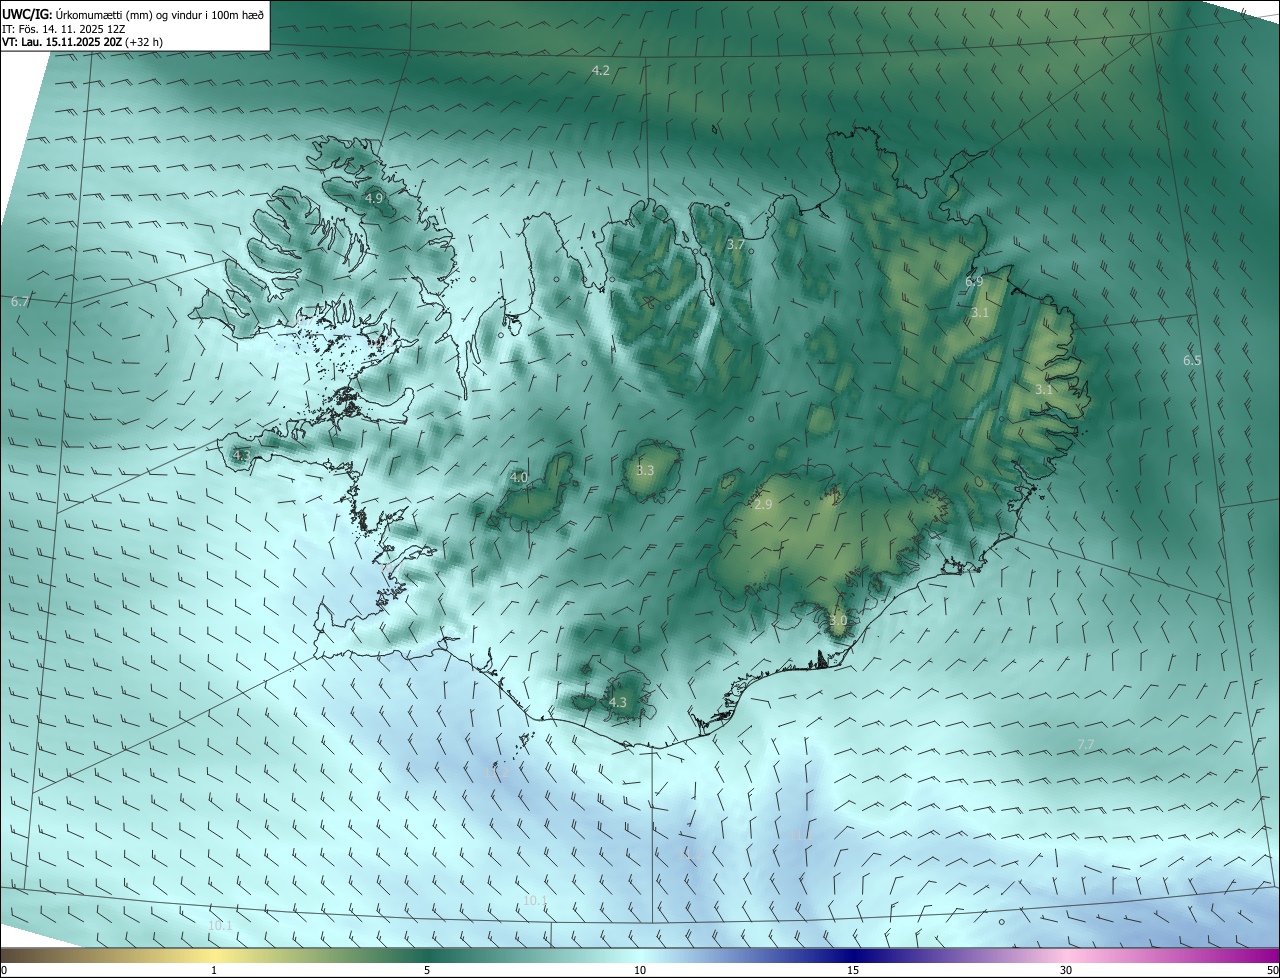Click the 5 tick label on color scale

pos(427,970)
